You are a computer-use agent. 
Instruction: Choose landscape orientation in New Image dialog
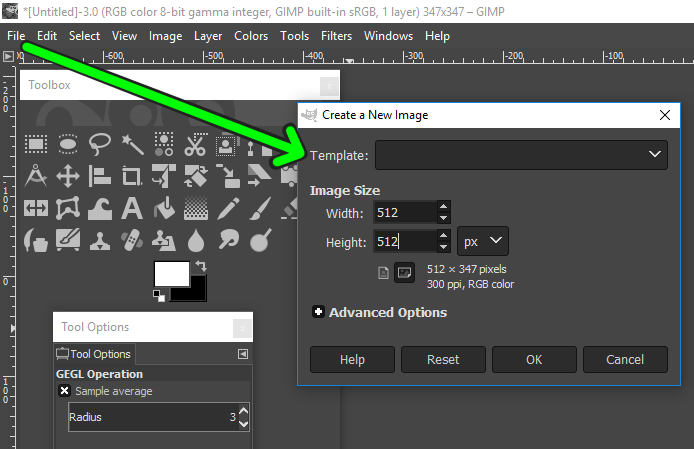click(x=404, y=272)
